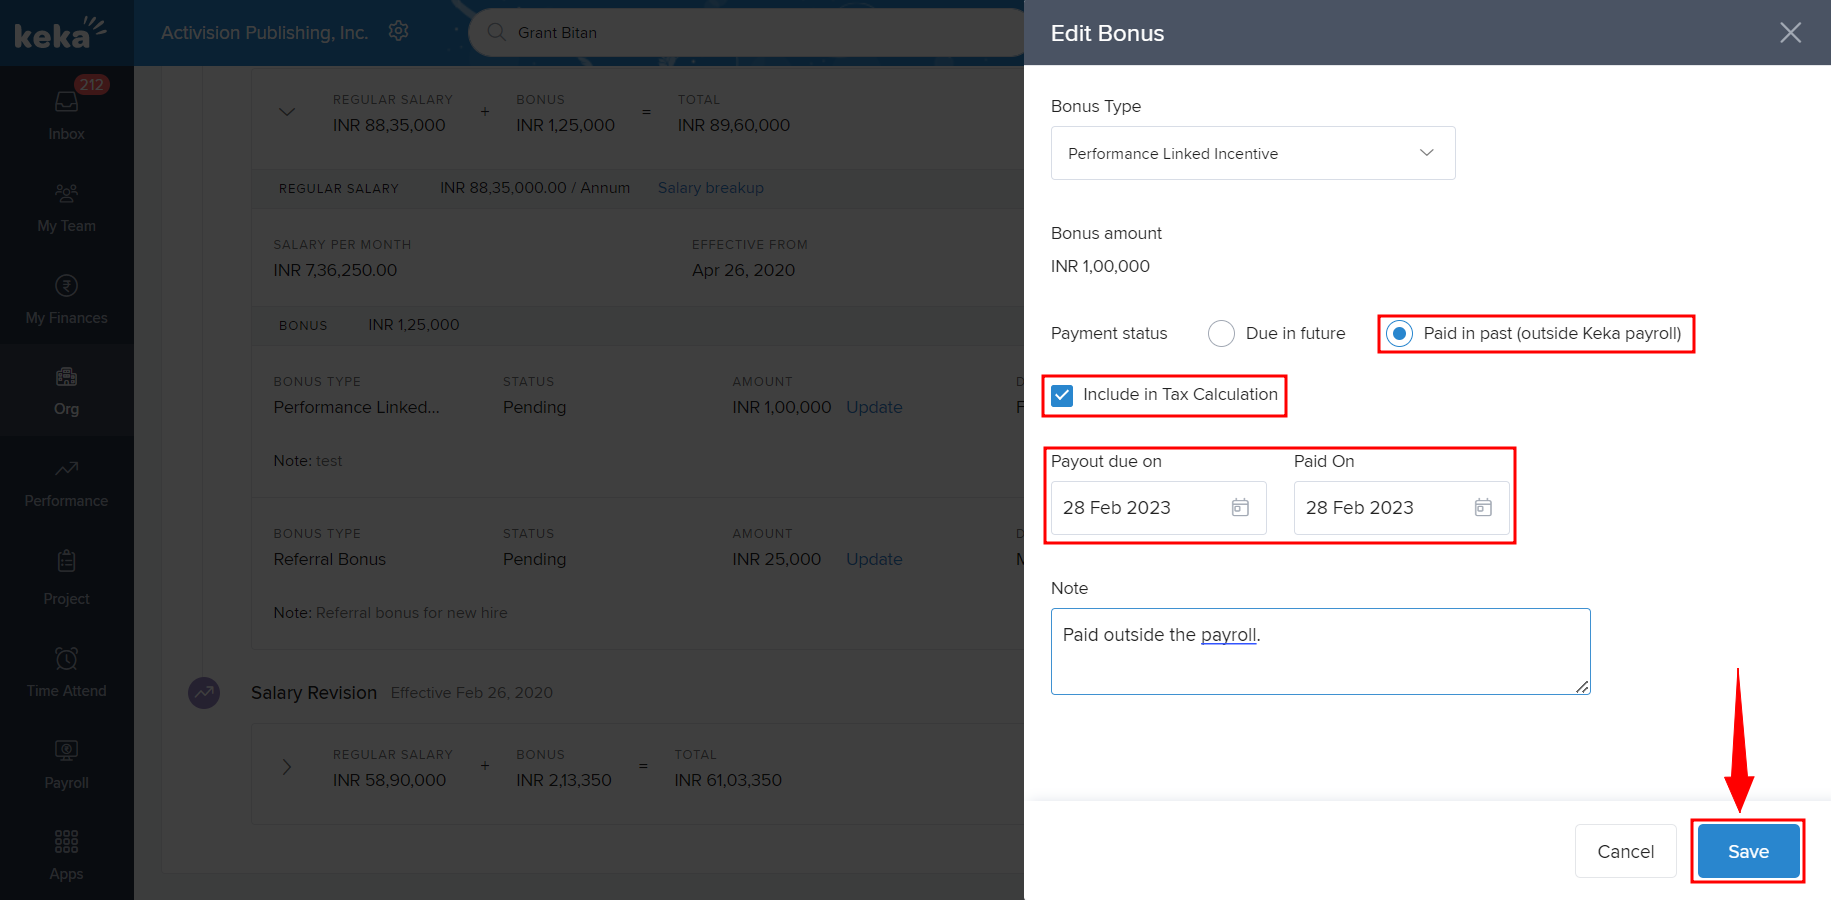Open the Bonus Type dropdown
The image size is (1831, 900).
click(1252, 153)
